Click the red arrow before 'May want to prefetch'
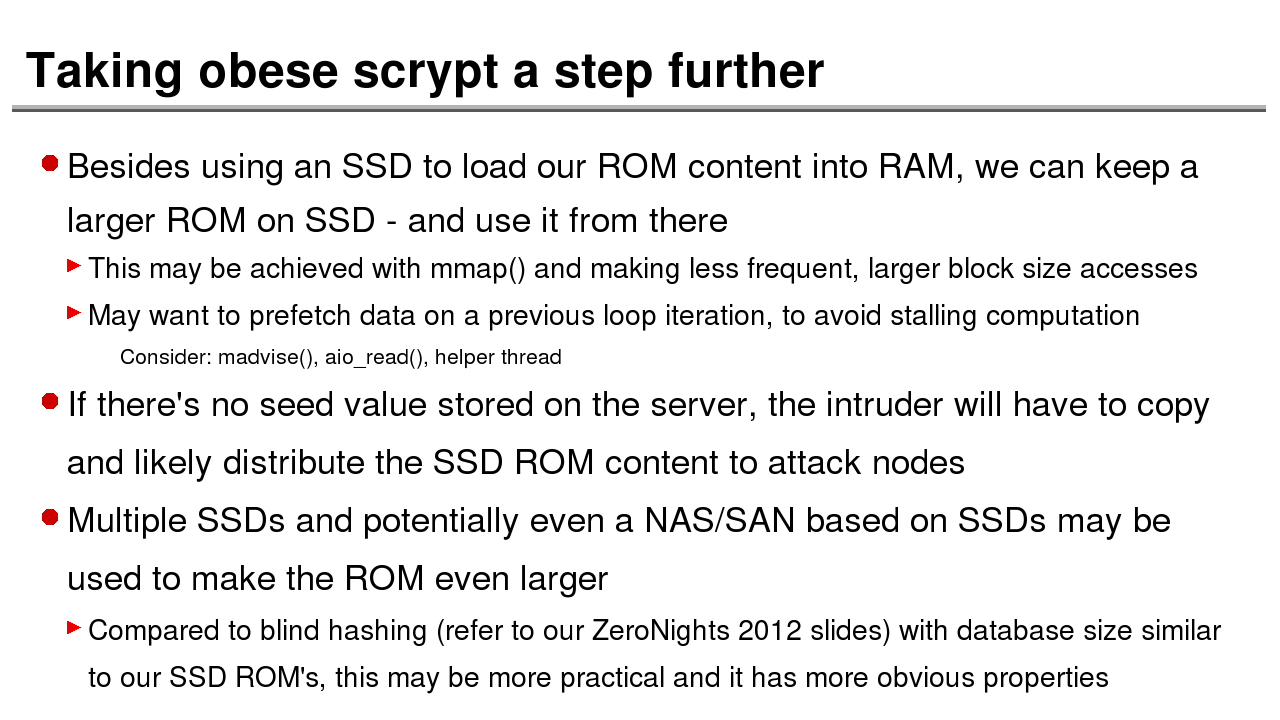This screenshot has height=720, width=1280. point(73,313)
